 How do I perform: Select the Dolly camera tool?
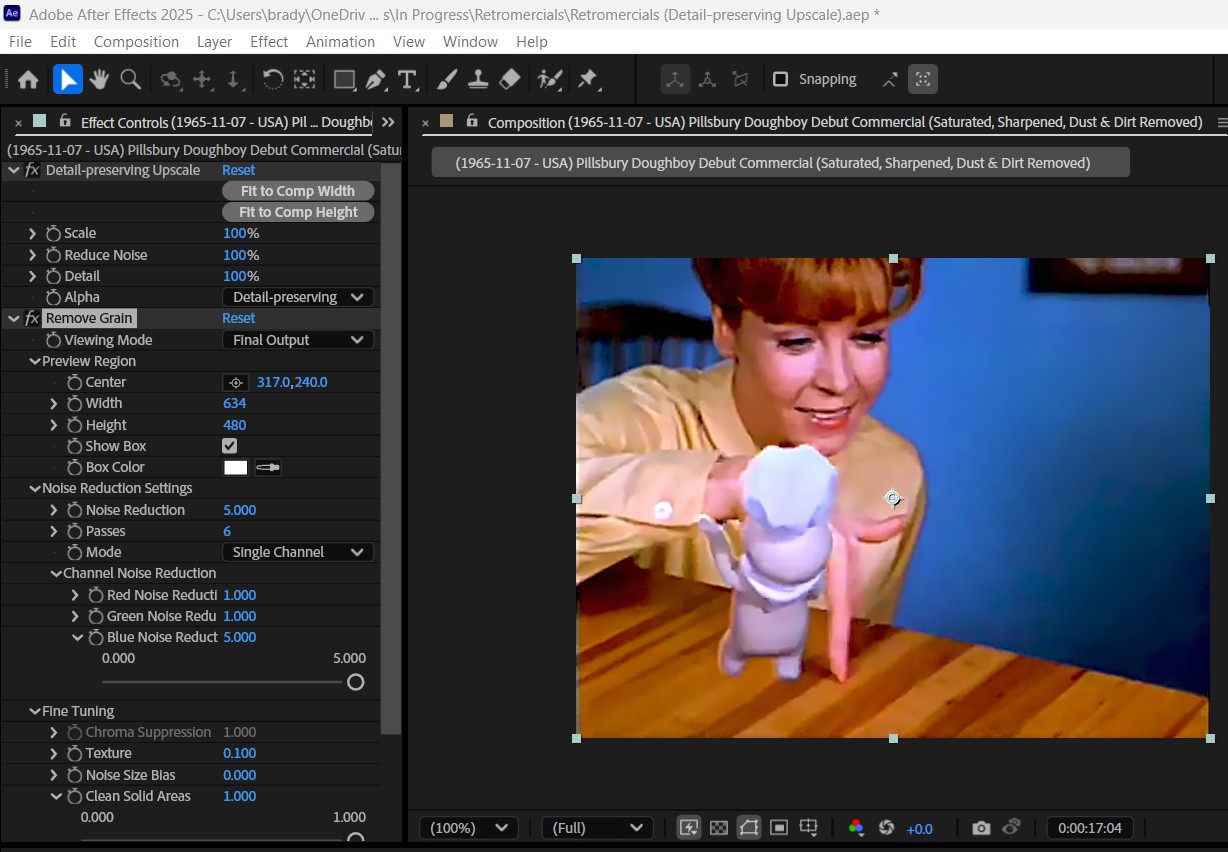click(x=233, y=79)
